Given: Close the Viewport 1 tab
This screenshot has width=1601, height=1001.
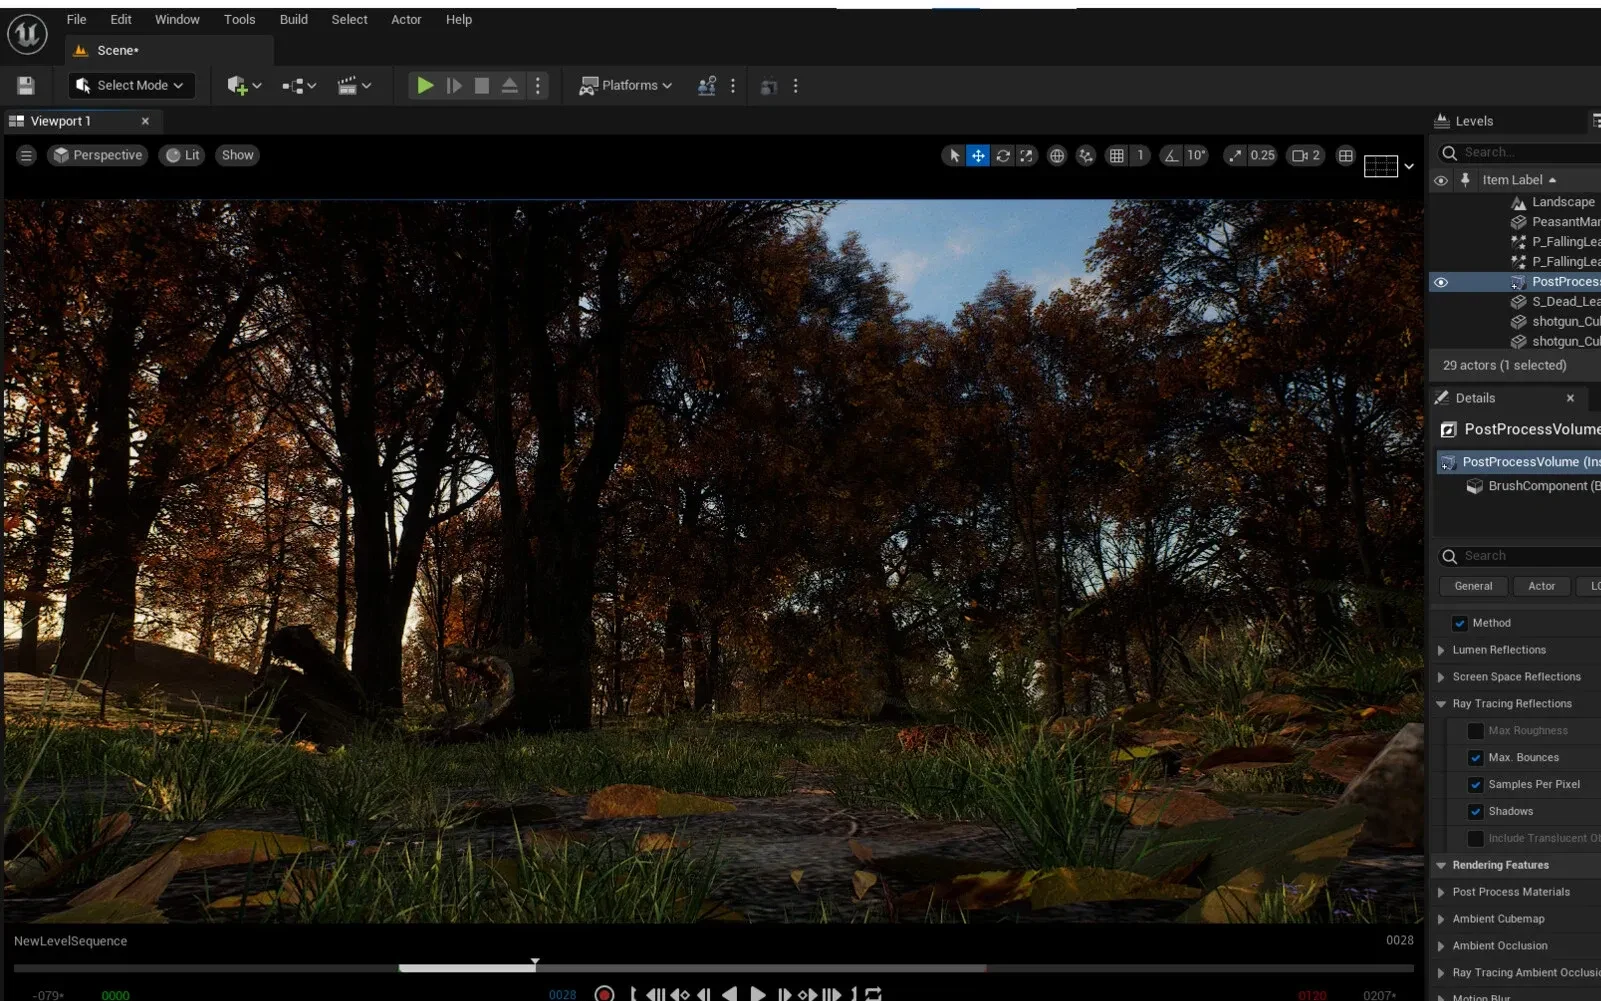Looking at the screenshot, I should tap(145, 121).
